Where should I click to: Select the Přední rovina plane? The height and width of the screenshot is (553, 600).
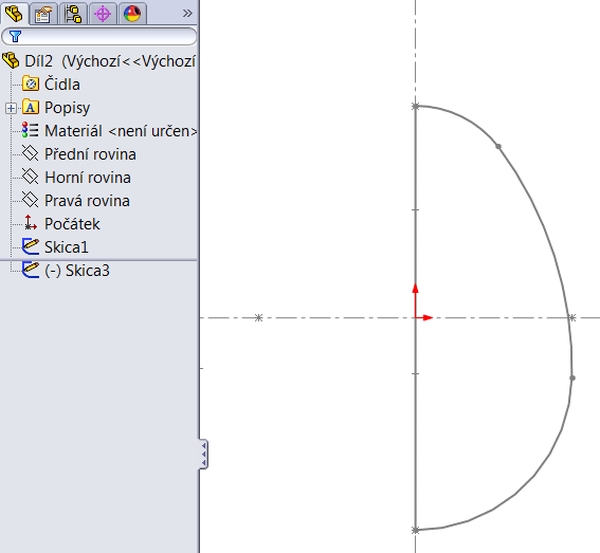[x=90, y=154]
